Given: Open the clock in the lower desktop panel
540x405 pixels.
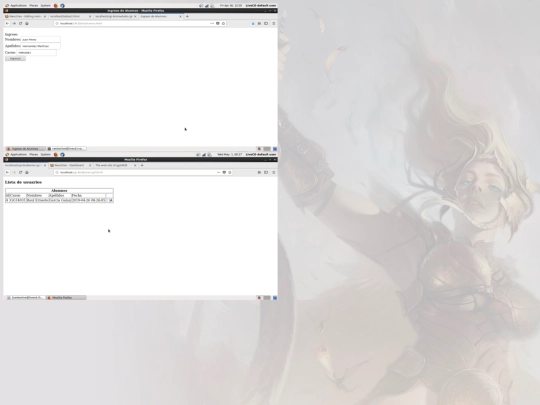Looking at the screenshot, I should pyautogui.click(x=229, y=155).
